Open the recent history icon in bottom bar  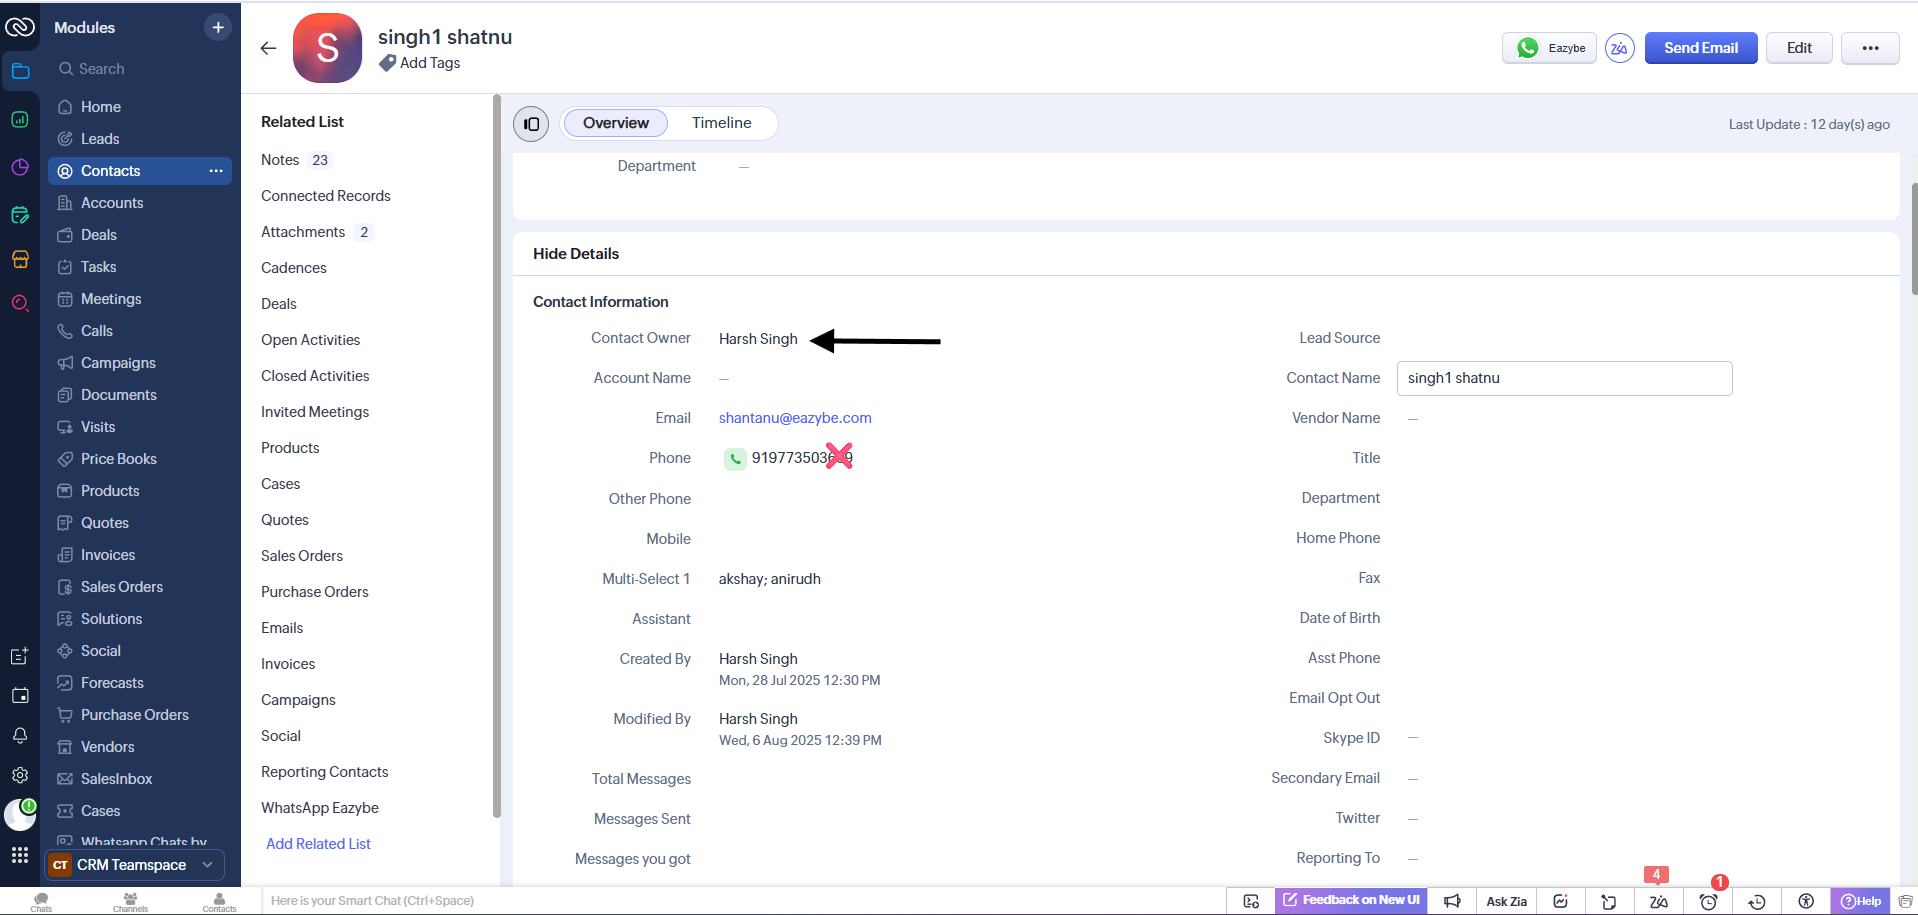pyautogui.click(x=1757, y=901)
